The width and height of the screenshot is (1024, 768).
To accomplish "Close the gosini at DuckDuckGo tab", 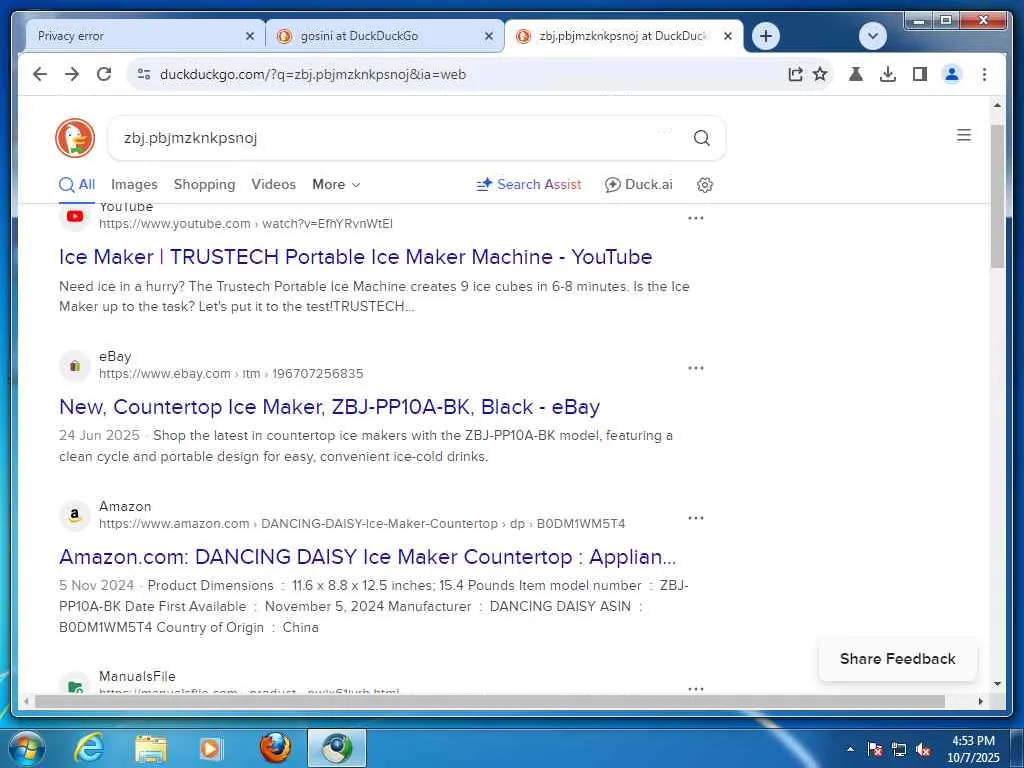I will [488, 37].
